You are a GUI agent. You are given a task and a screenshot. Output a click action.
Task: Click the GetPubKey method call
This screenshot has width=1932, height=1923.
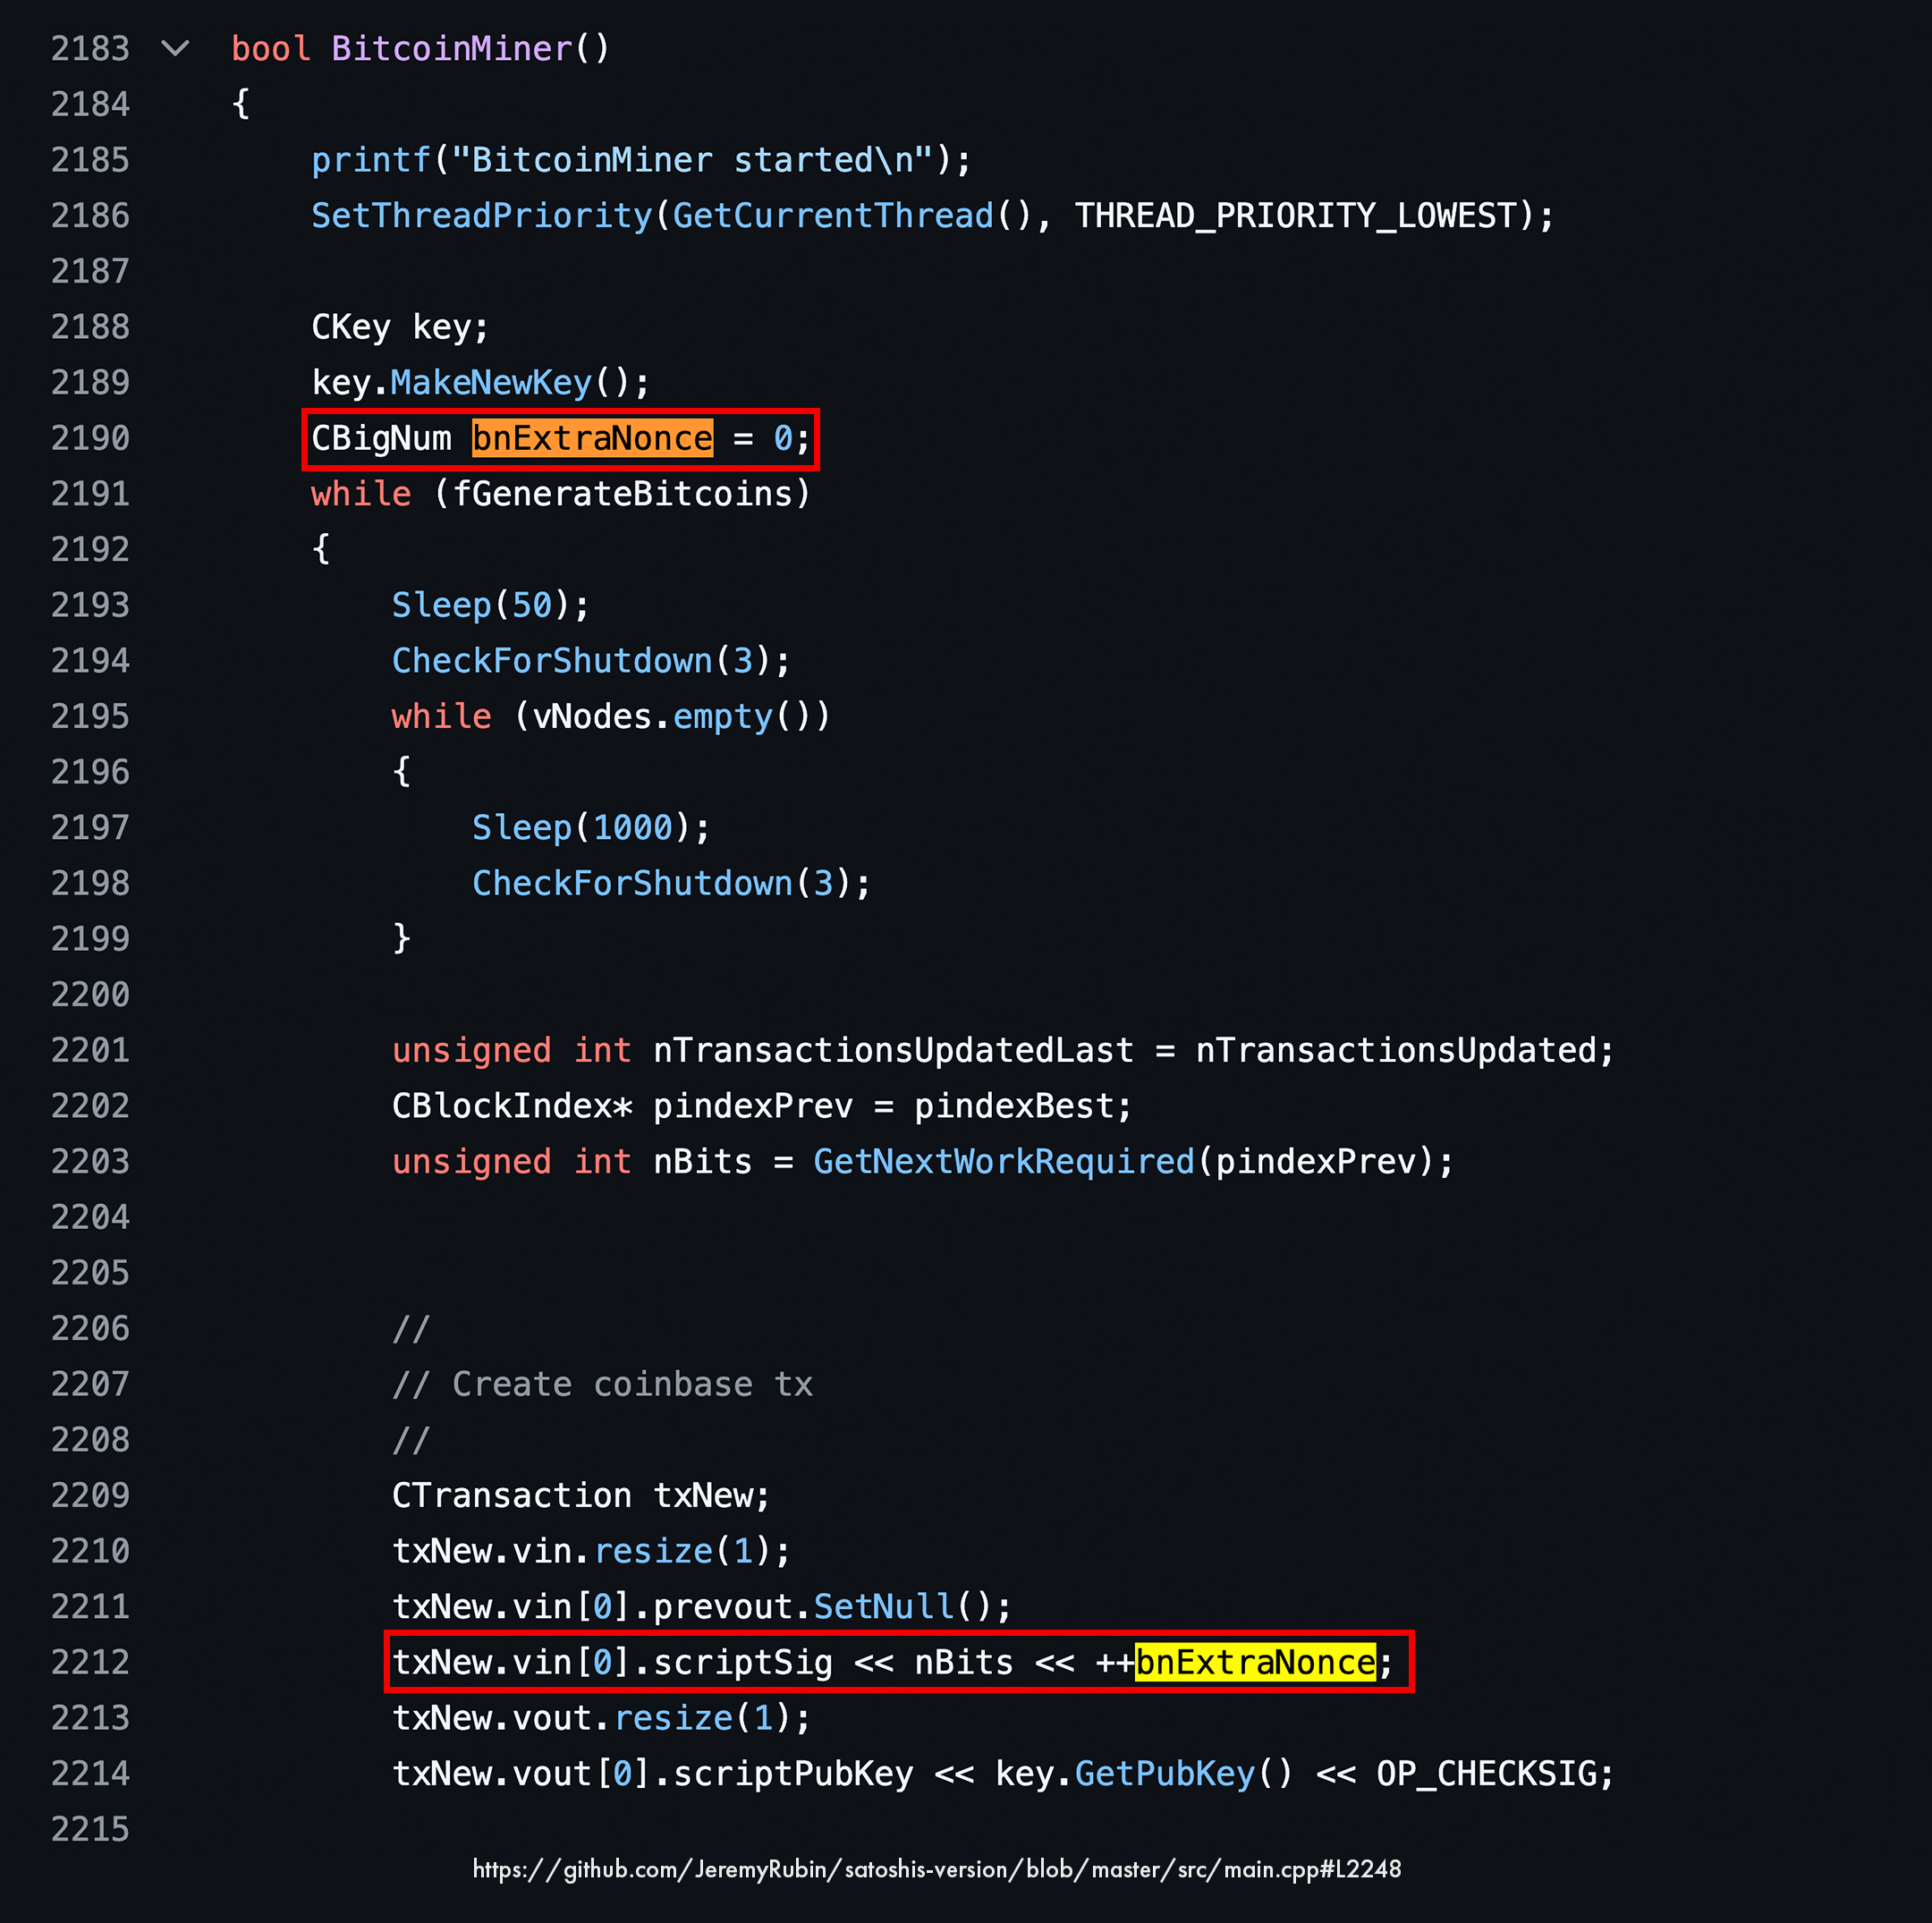tap(1164, 1773)
